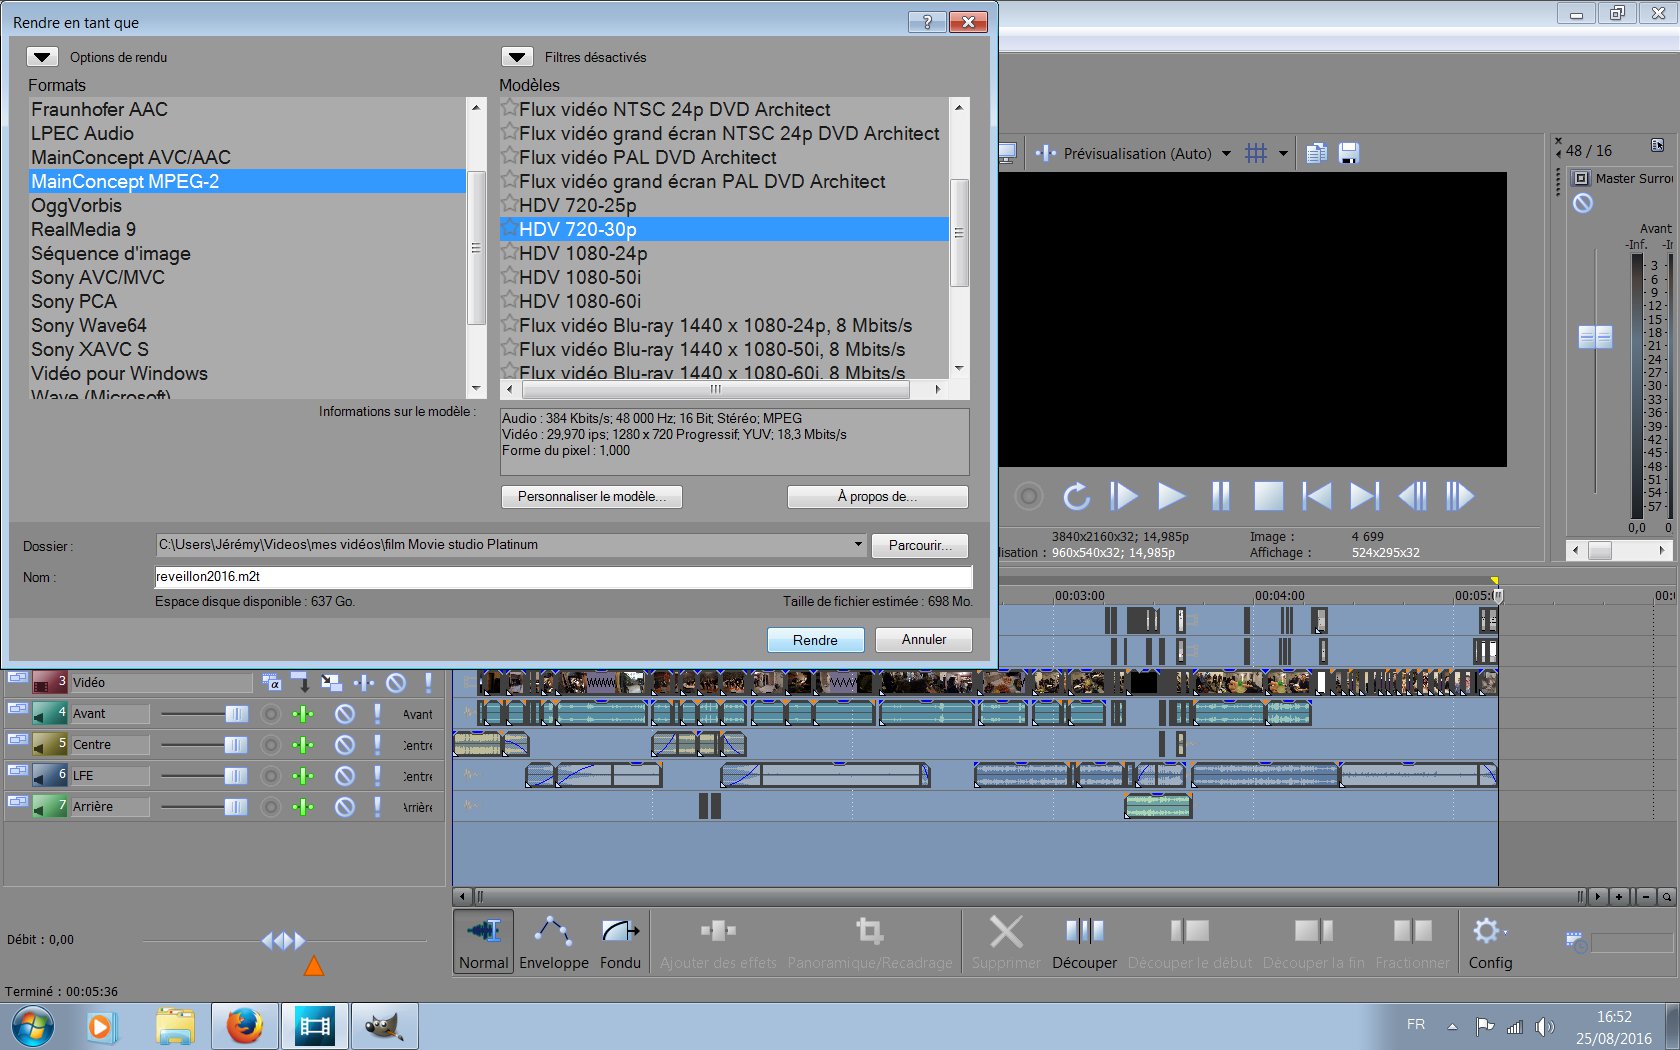The width and height of the screenshot is (1680, 1050).
Task: Go to start of project
Action: point(1316,496)
